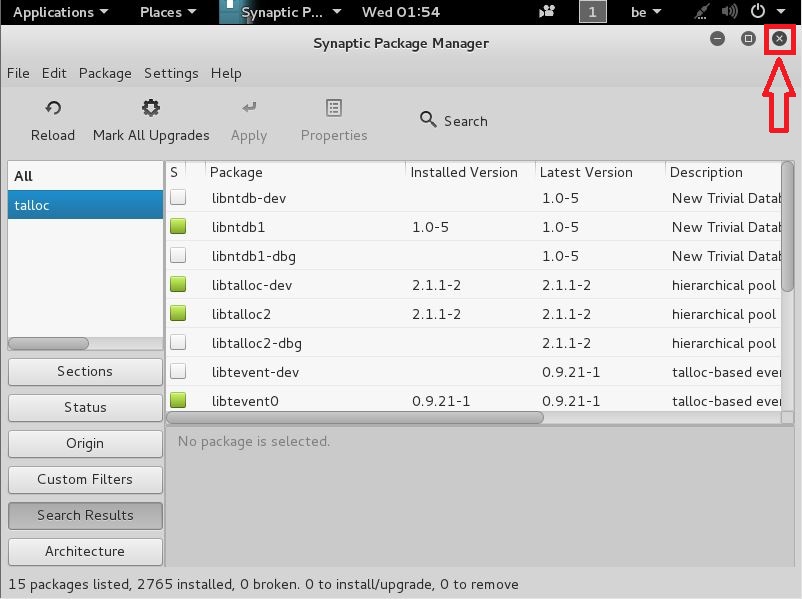Toggle status box for libtalloc-dev
The width and height of the screenshot is (802, 599).
[178, 284]
